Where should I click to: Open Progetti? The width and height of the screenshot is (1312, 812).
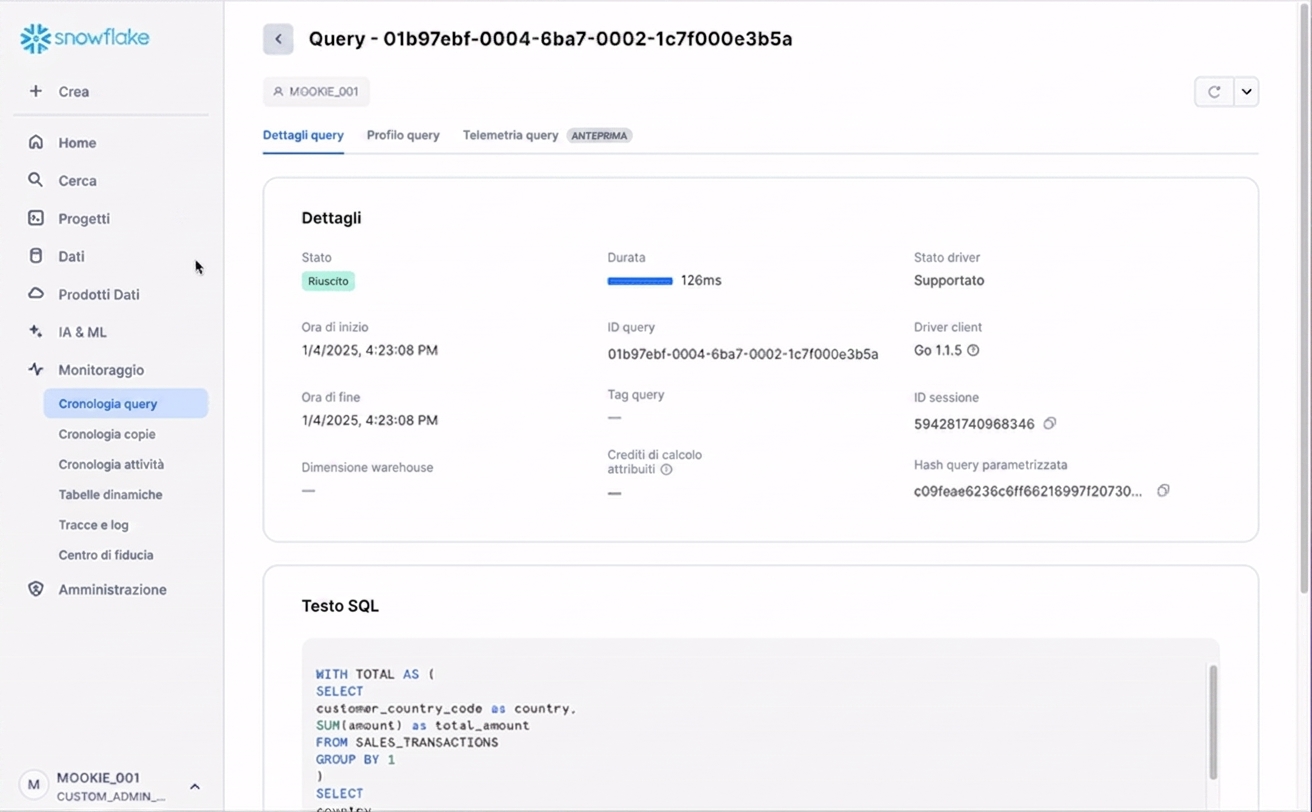84,218
